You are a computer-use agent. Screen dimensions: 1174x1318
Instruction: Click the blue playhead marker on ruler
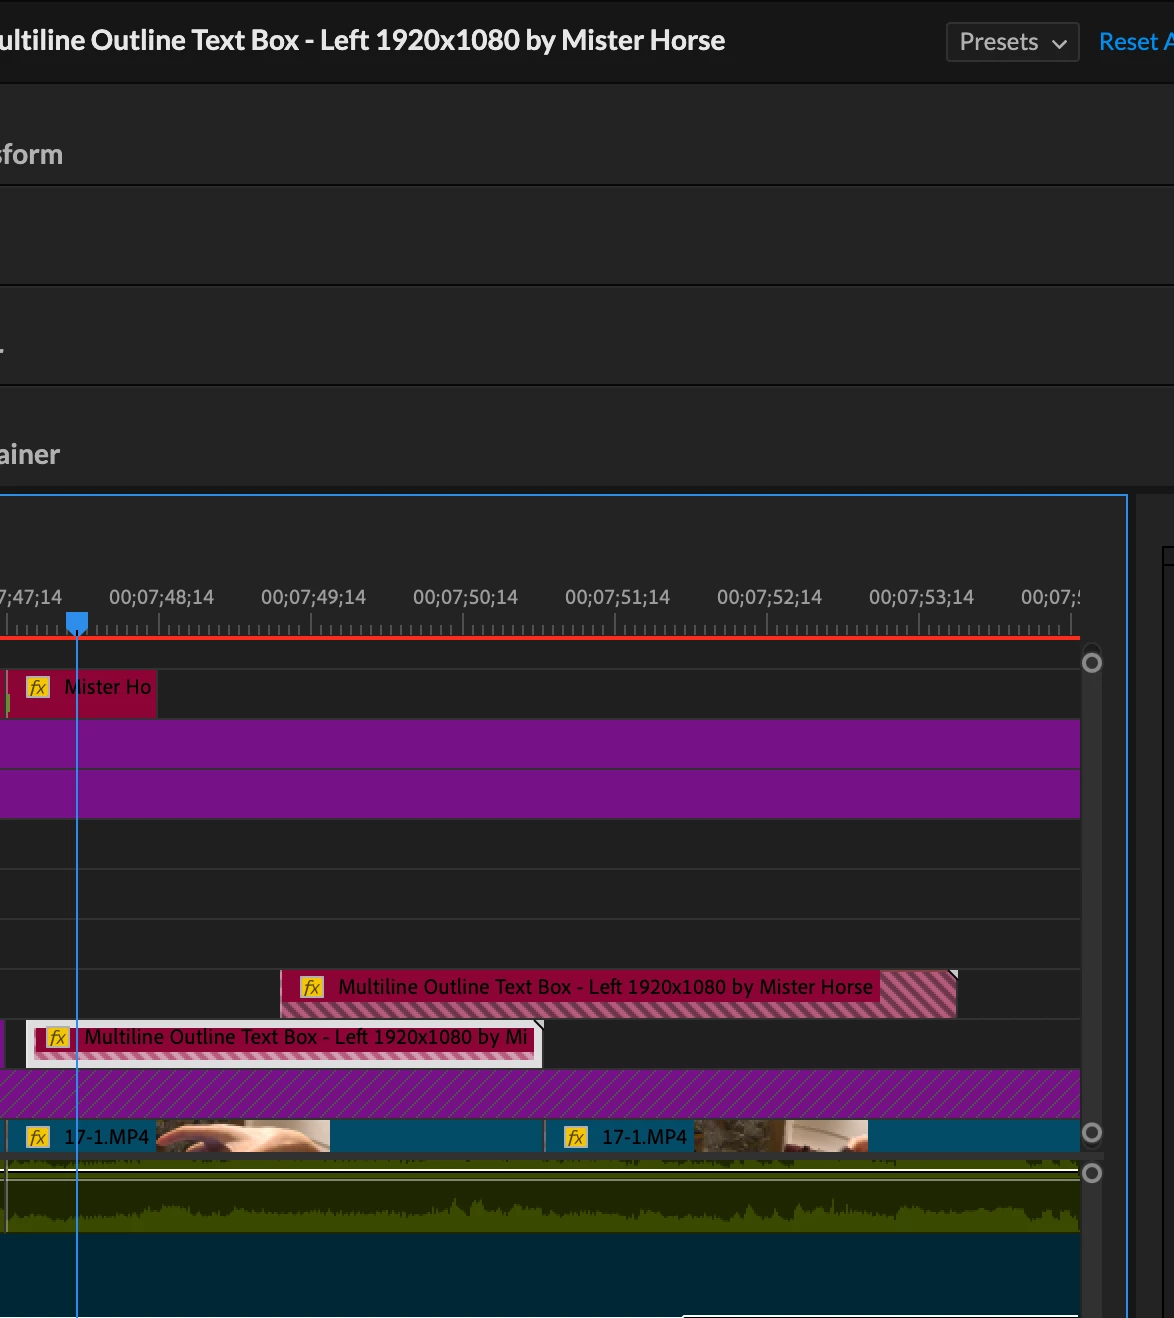tap(77, 623)
